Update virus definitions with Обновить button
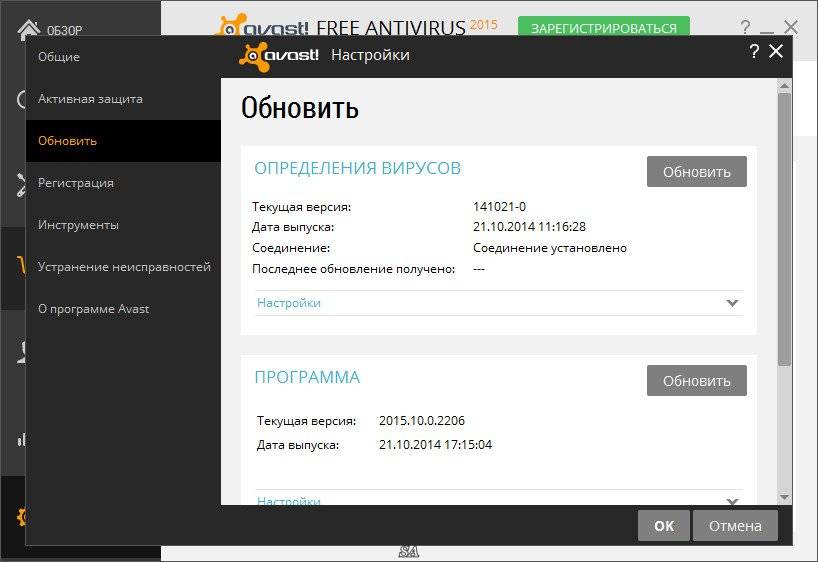 (696, 172)
